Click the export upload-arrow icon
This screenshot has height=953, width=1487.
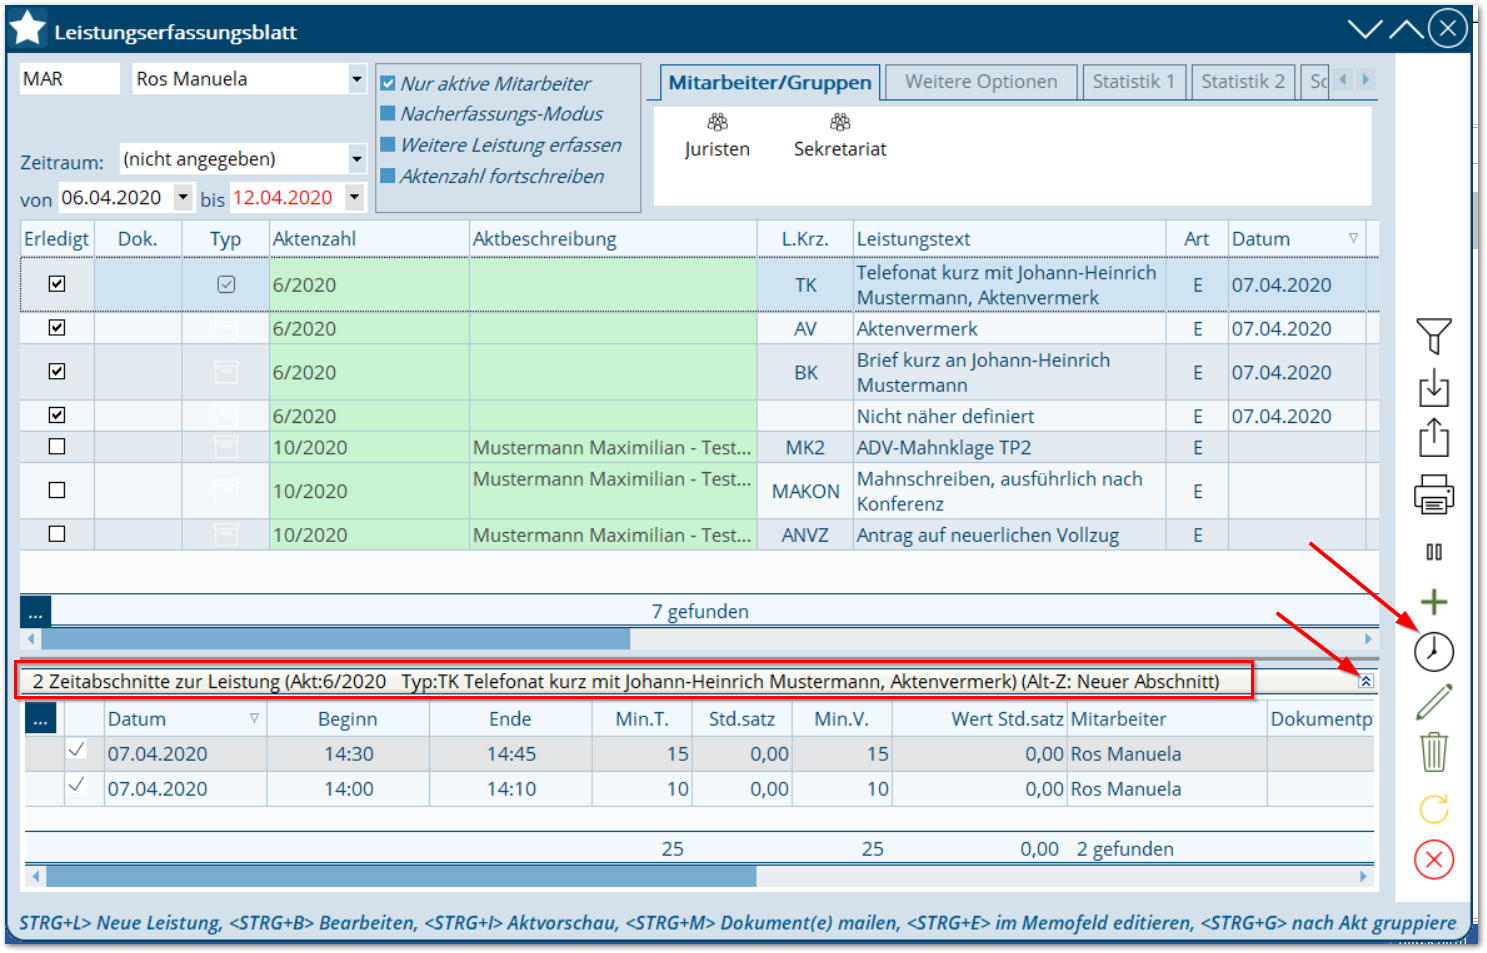(x=1433, y=437)
